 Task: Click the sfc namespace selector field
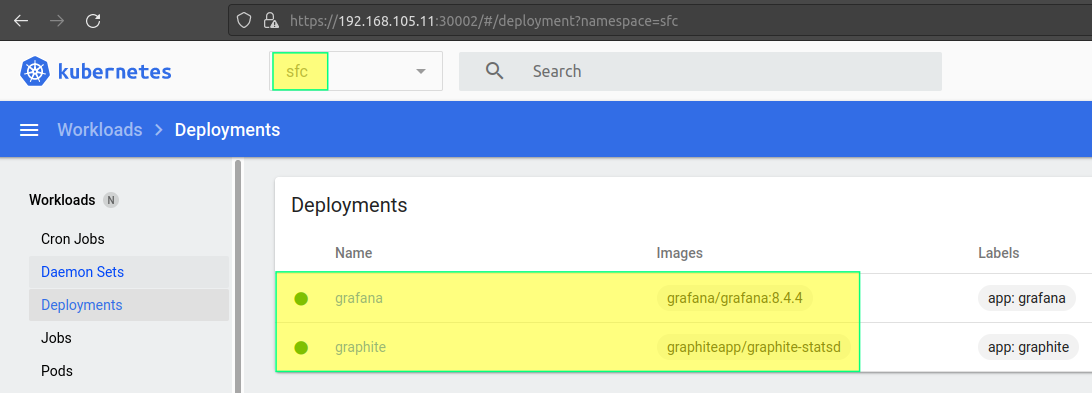[x=356, y=71]
